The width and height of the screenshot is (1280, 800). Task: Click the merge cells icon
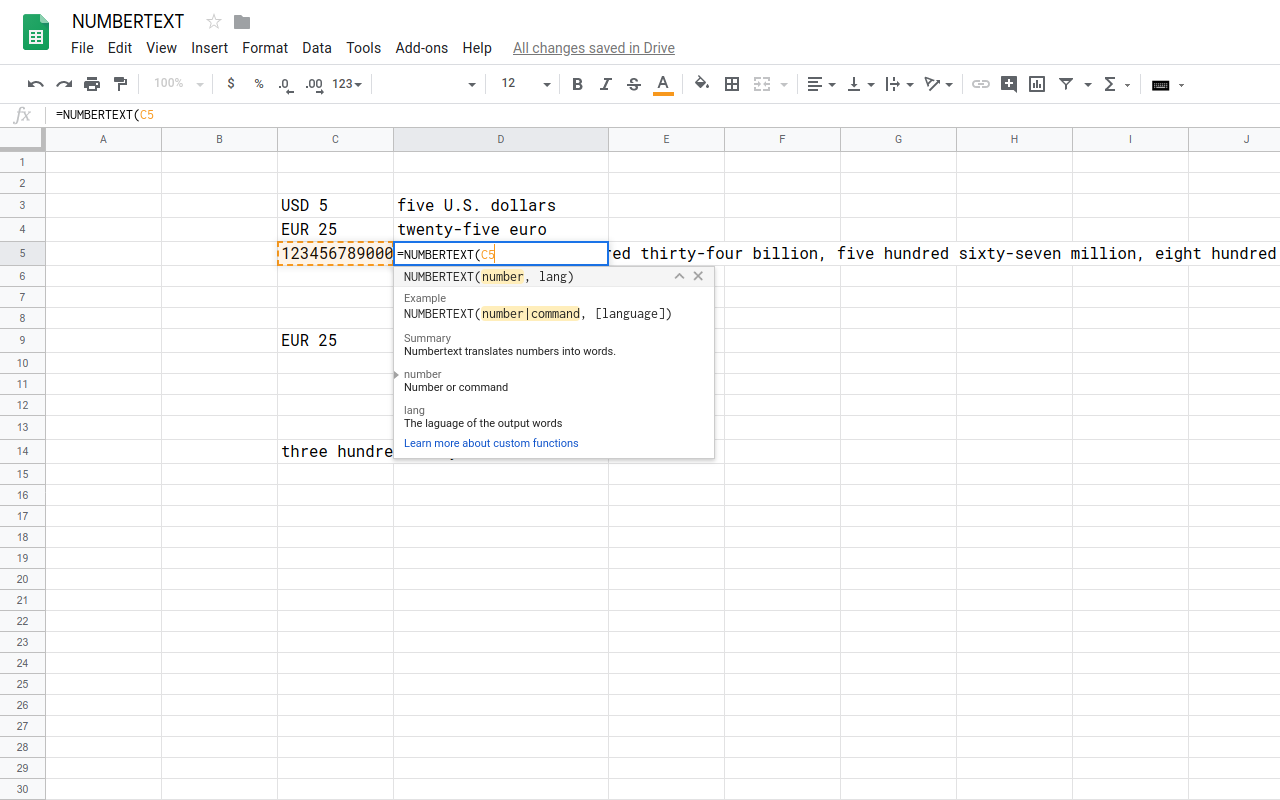tap(762, 84)
